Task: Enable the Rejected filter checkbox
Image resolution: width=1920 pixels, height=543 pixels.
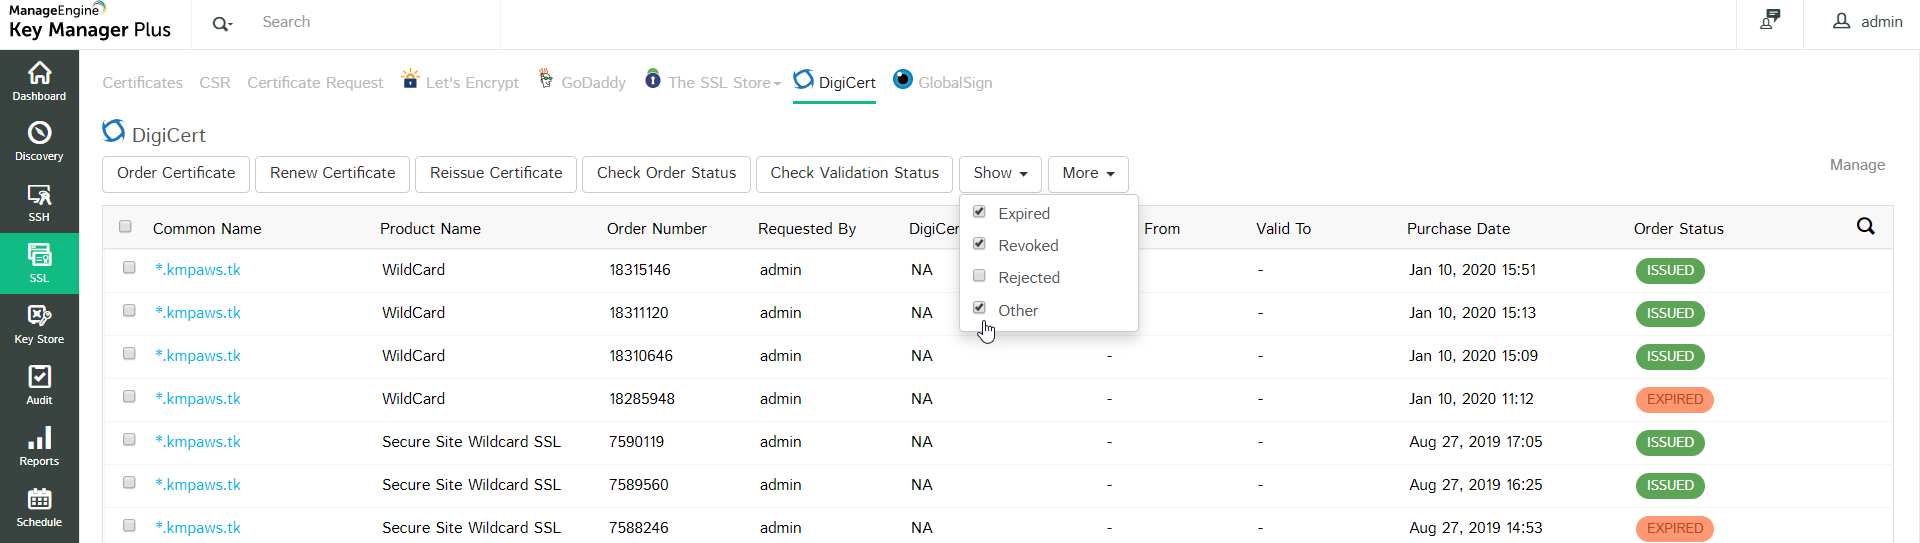Action: [980, 276]
